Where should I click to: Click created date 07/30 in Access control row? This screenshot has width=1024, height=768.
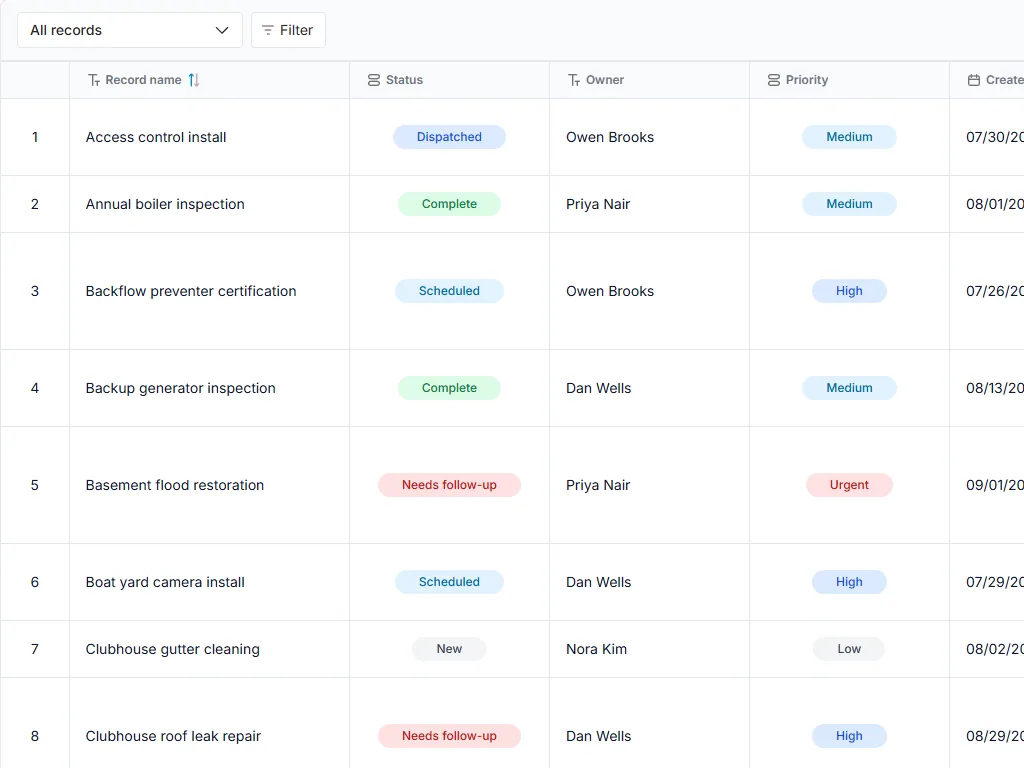tap(995, 137)
